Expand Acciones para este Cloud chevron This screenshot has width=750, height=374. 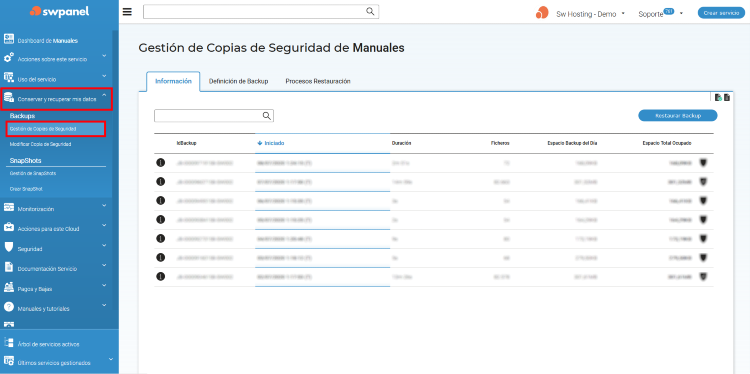[104, 226]
